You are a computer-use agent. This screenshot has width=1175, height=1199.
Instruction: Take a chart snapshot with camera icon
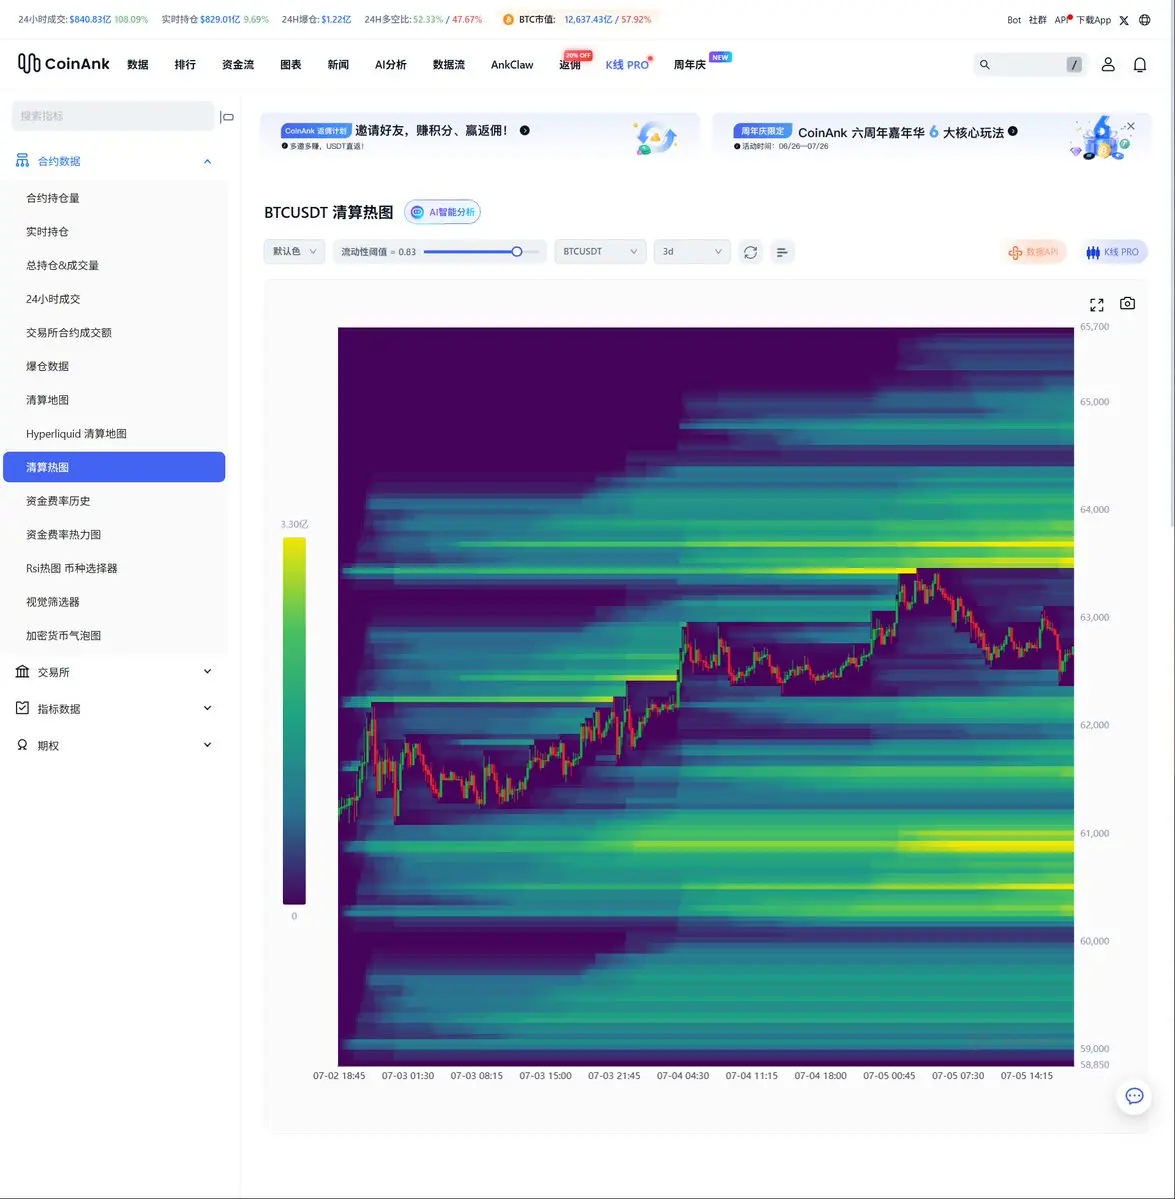[1127, 304]
